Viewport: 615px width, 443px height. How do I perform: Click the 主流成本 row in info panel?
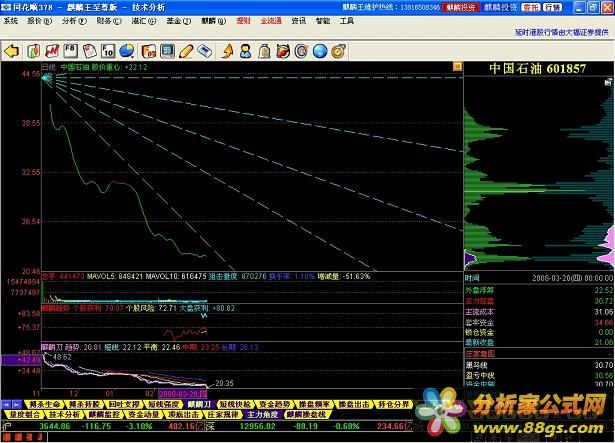(x=539, y=312)
